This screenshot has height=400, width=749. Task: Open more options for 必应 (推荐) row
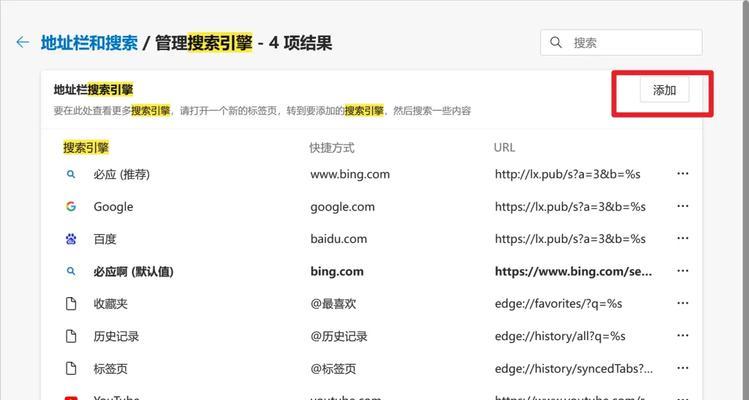683,174
